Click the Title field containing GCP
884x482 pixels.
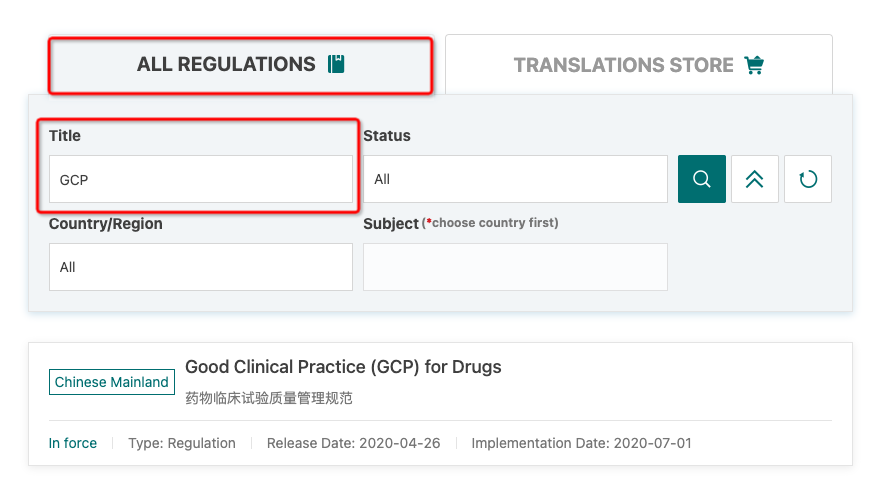click(201, 179)
